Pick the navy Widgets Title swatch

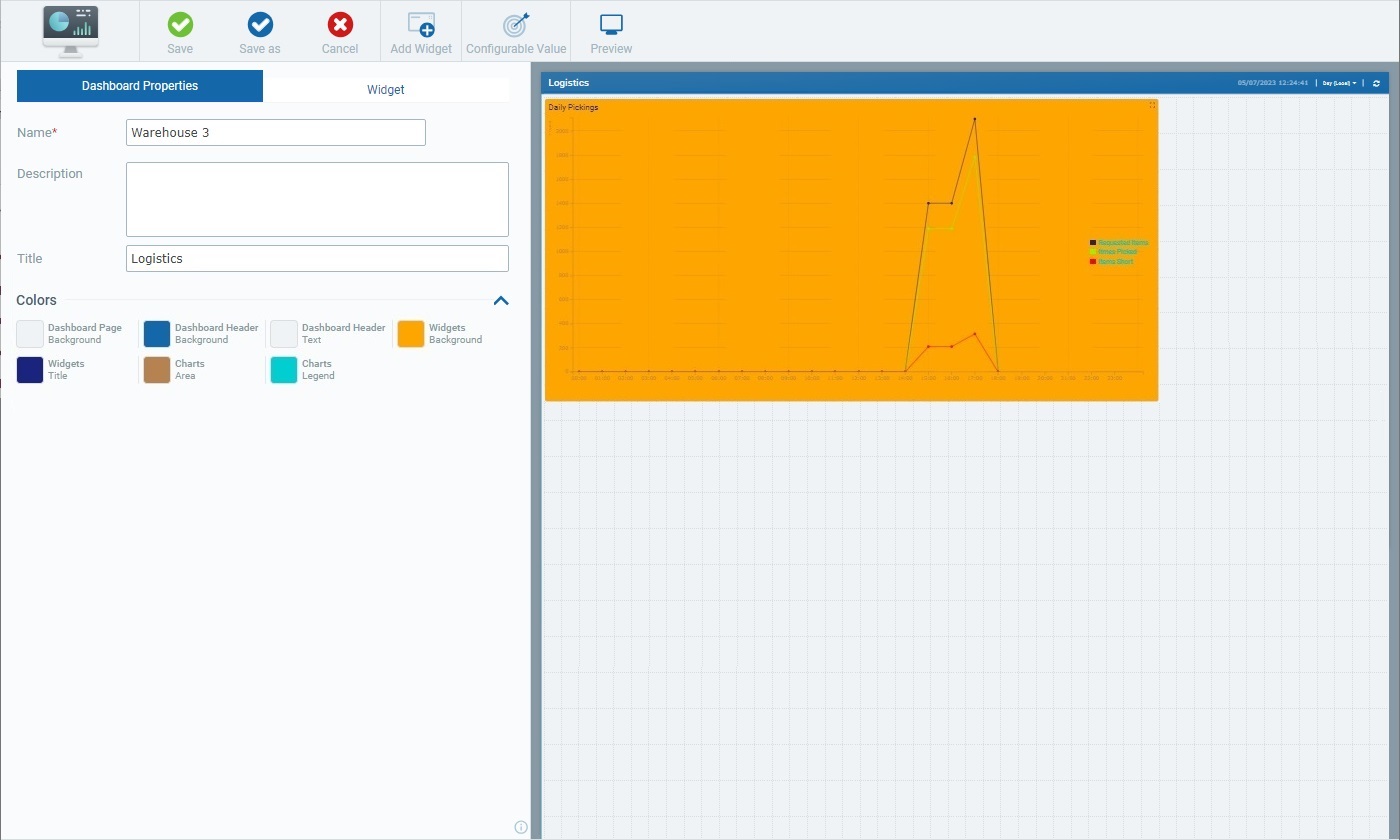30,370
